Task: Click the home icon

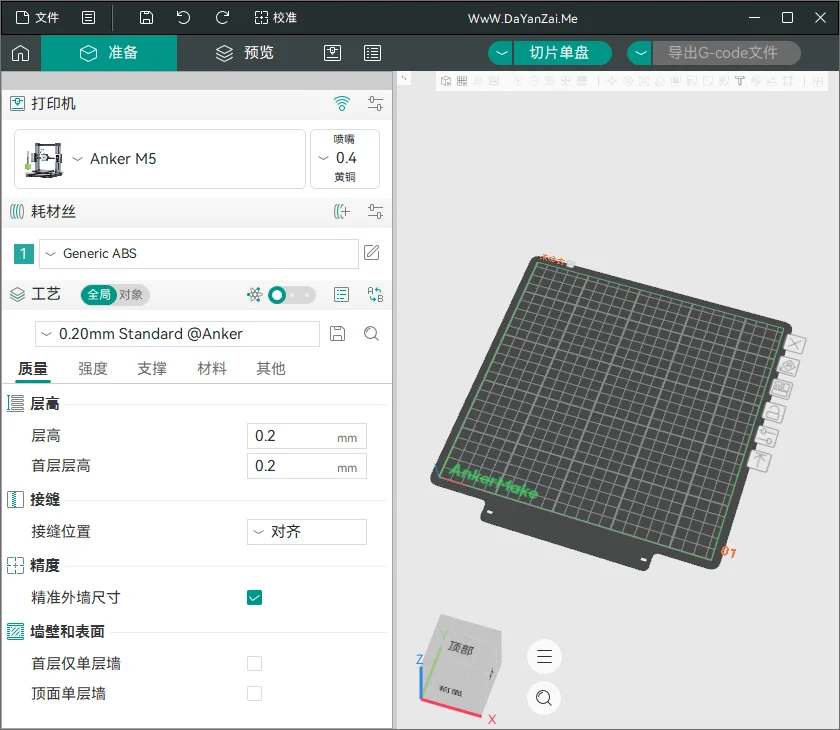Action: (x=20, y=53)
